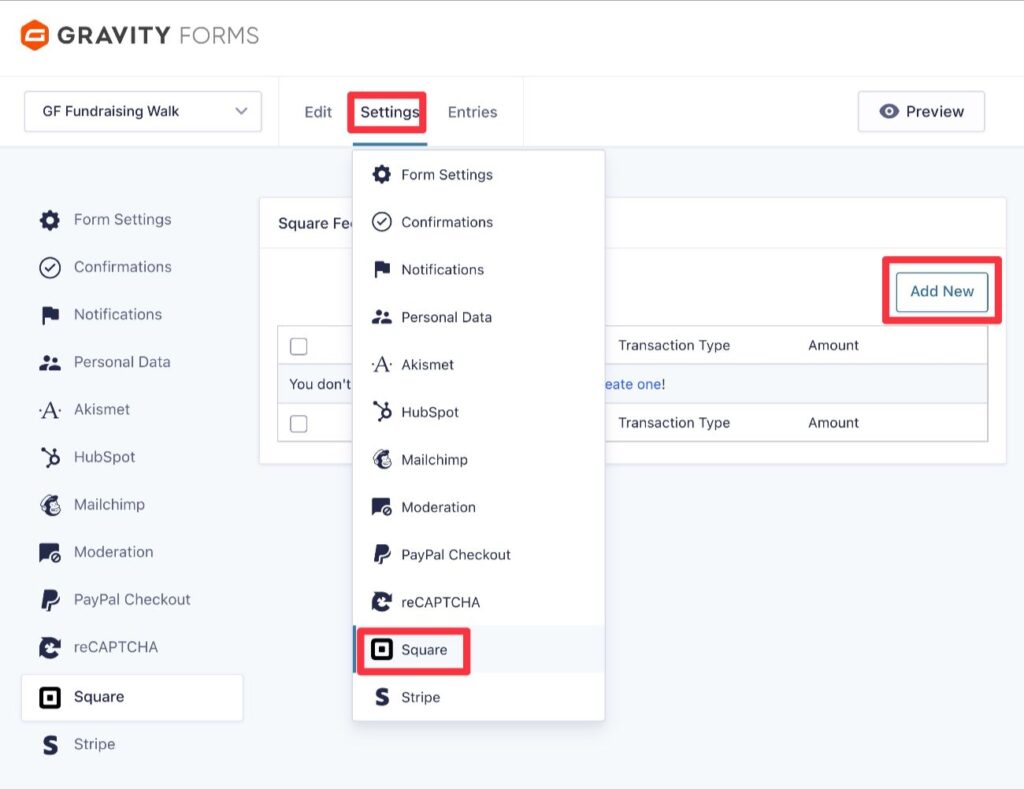Open Confirmations text in left sidebar
The image size is (1024, 789).
tap(123, 266)
